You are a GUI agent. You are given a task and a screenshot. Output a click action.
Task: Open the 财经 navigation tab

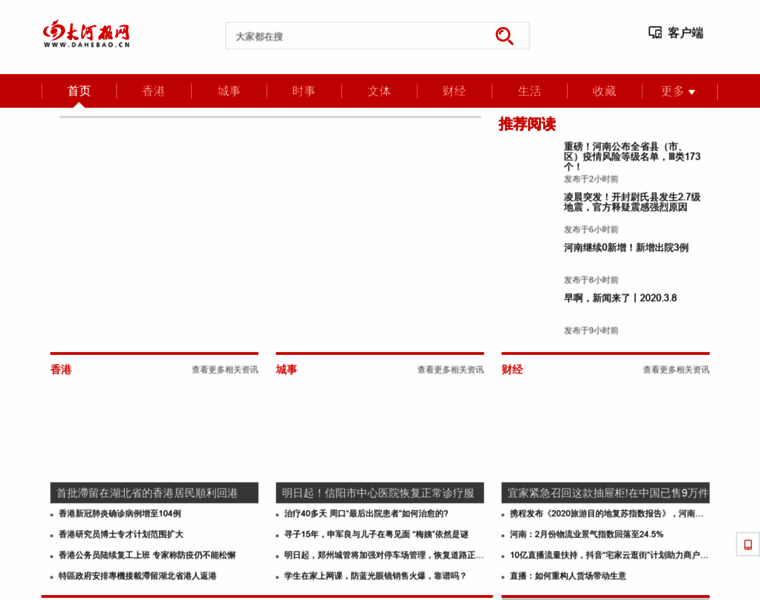point(454,91)
